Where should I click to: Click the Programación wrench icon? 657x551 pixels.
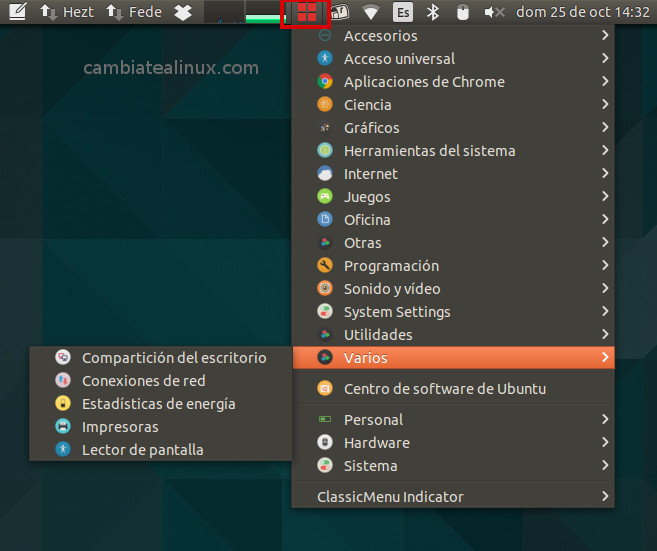(x=325, y=265)
